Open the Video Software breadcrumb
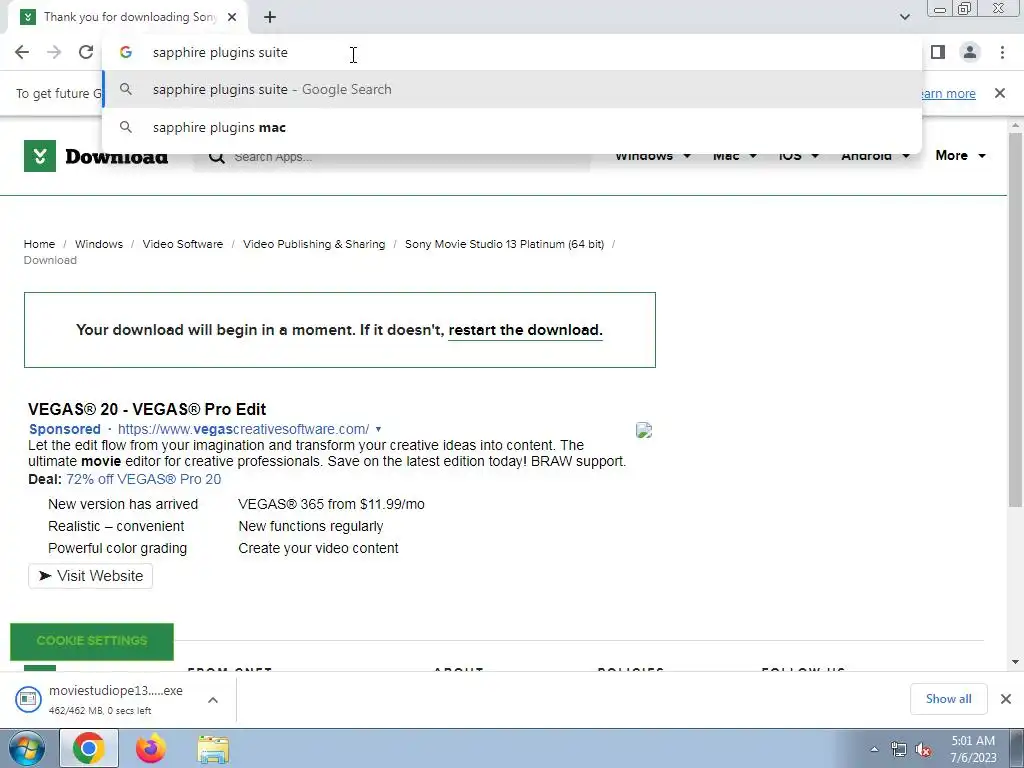Viewport: 1024px width, 768px height. [183, 244]
